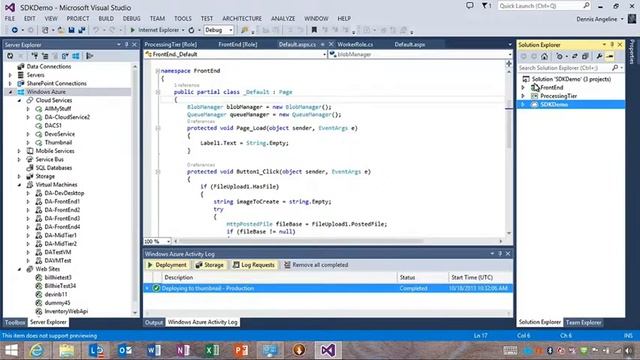Click the notifications flag icon

pyautogui.click(x=486, y=6)
